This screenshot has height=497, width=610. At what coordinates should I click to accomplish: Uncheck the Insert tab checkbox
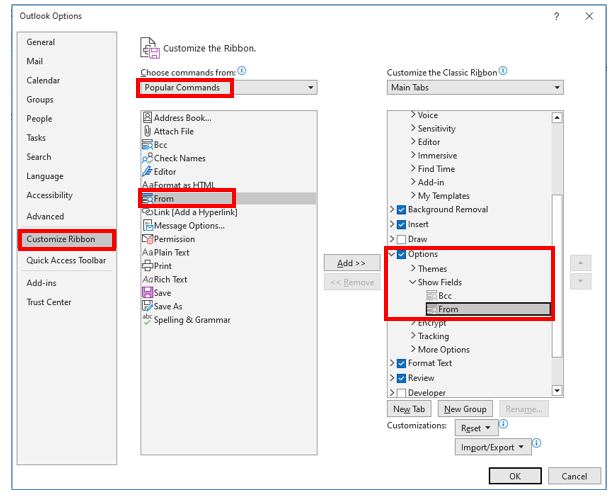(401, 224)
